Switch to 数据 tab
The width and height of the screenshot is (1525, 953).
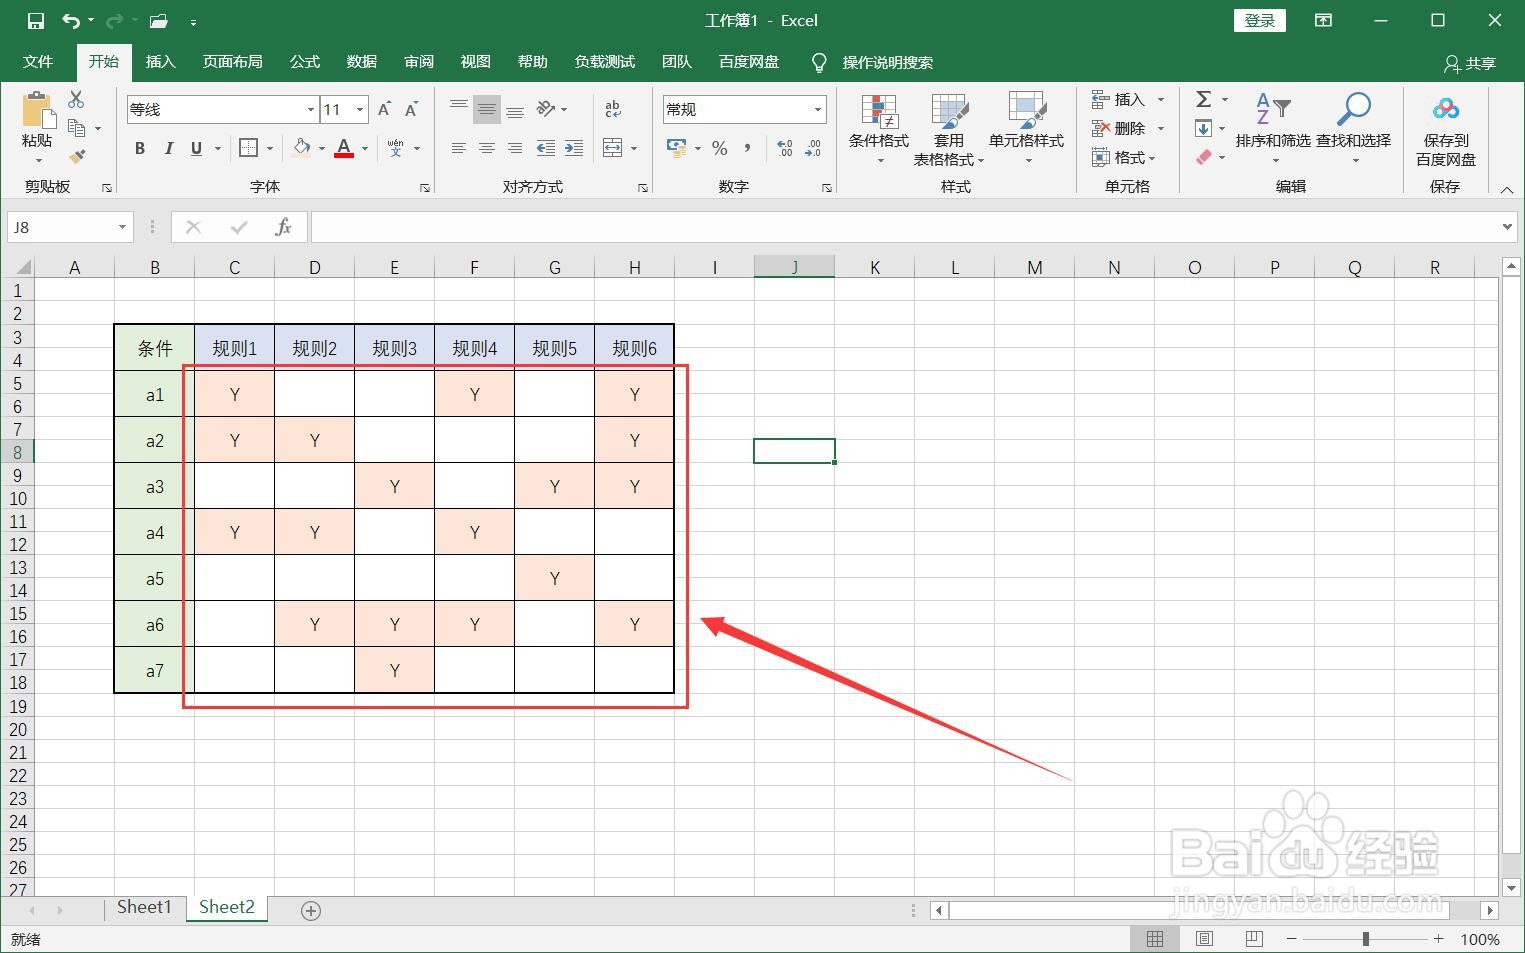pos(362,62)
